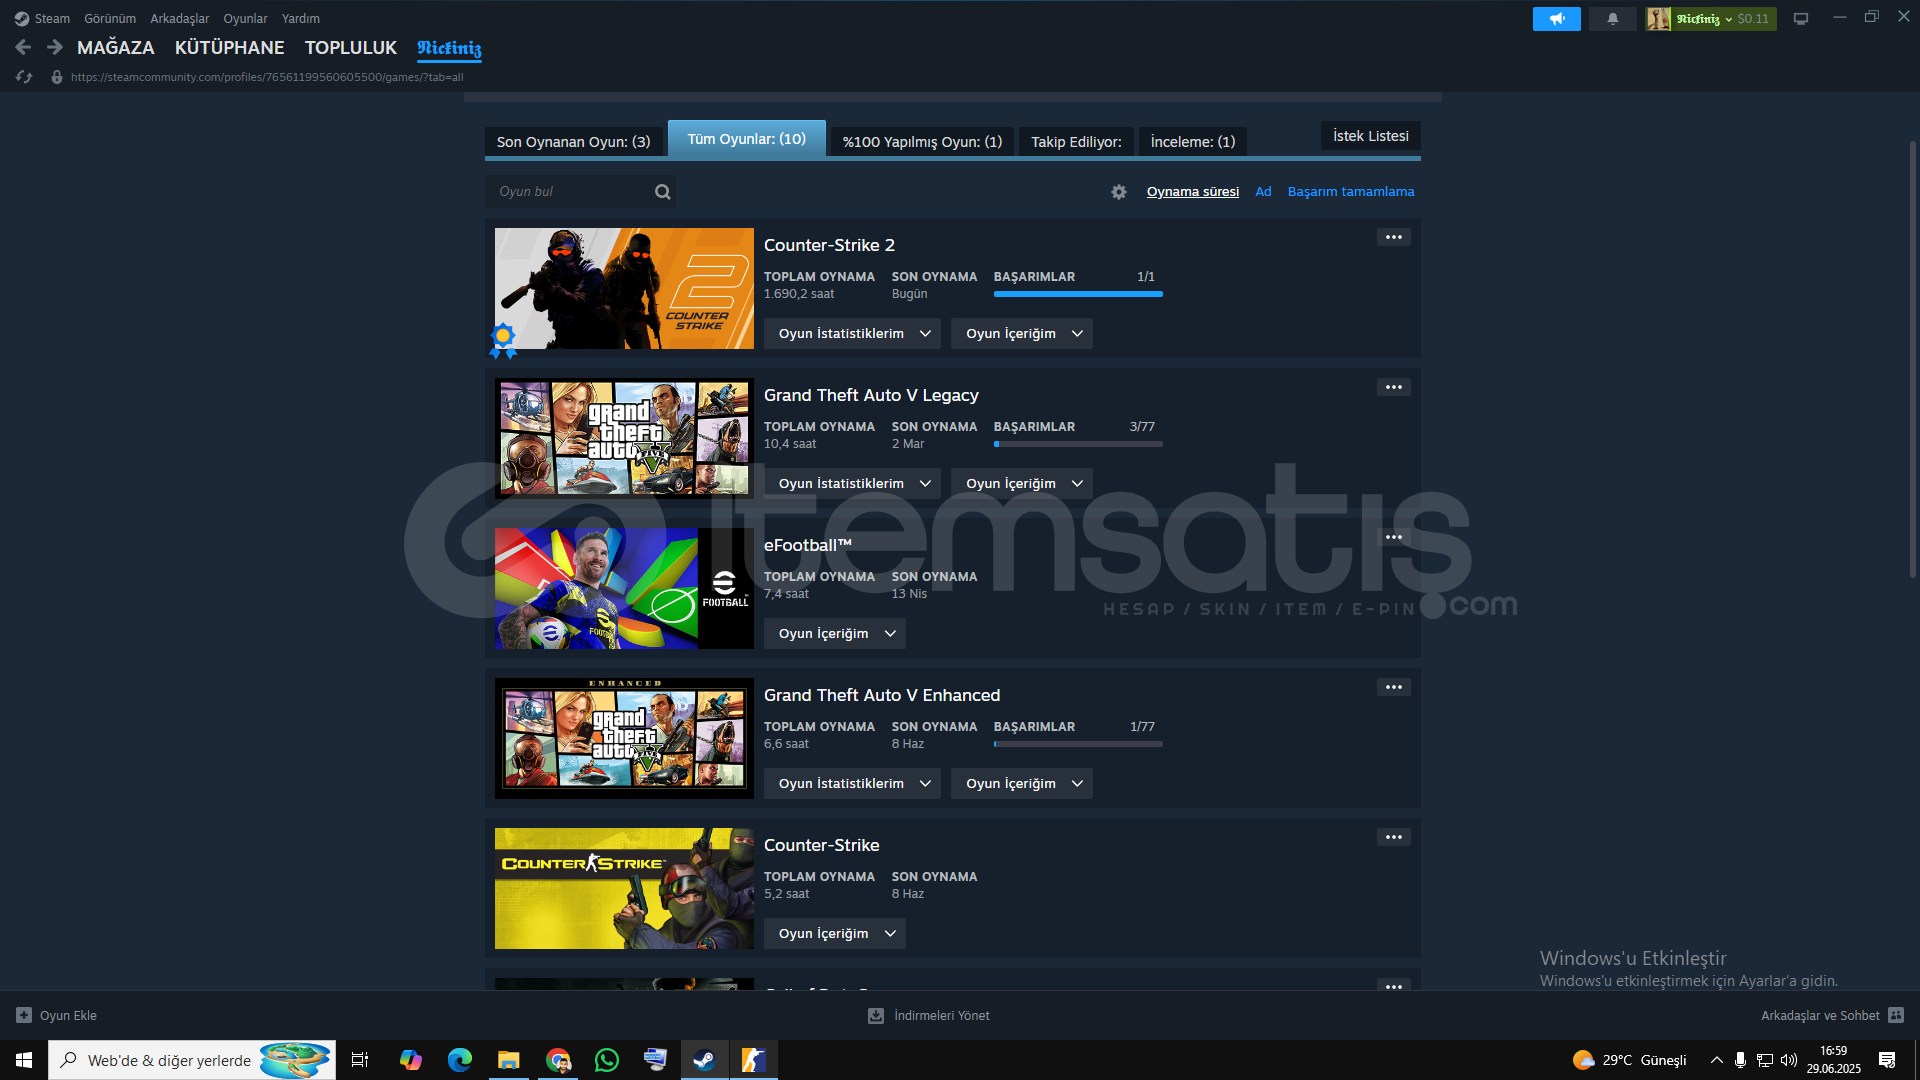1920x1080 pixels.
Task: Open the Takip Ediliyor tab
Action: point(1077,142)
